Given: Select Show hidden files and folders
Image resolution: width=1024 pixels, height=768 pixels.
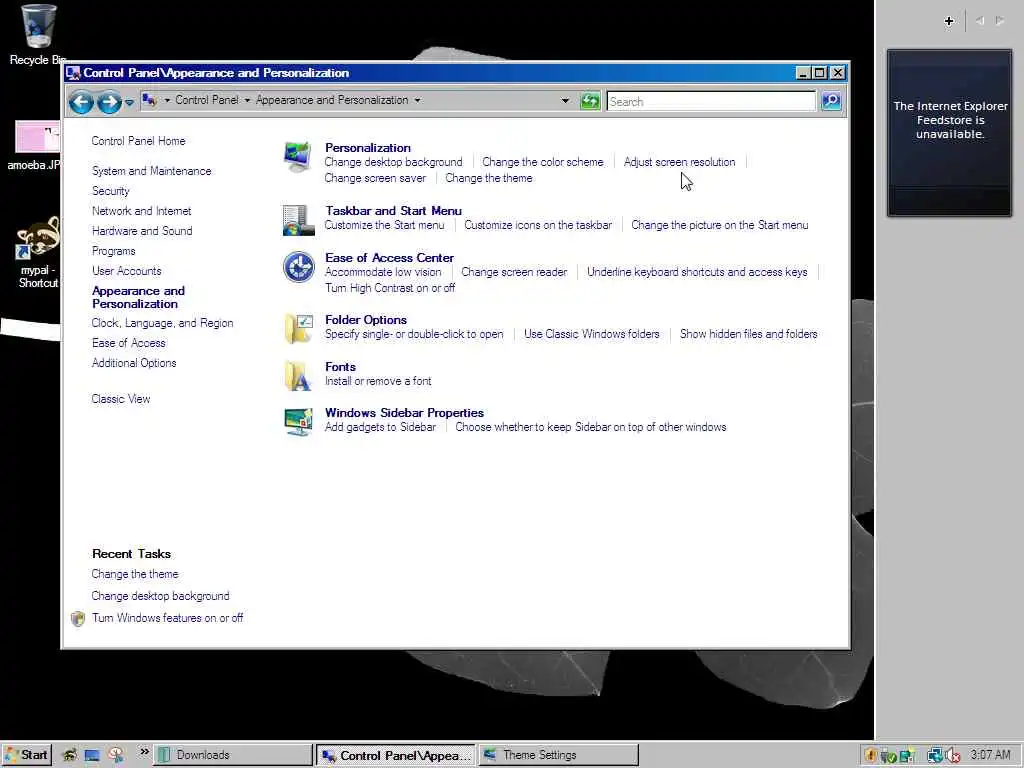Looking at the screenshot, I should coord(748,334).
